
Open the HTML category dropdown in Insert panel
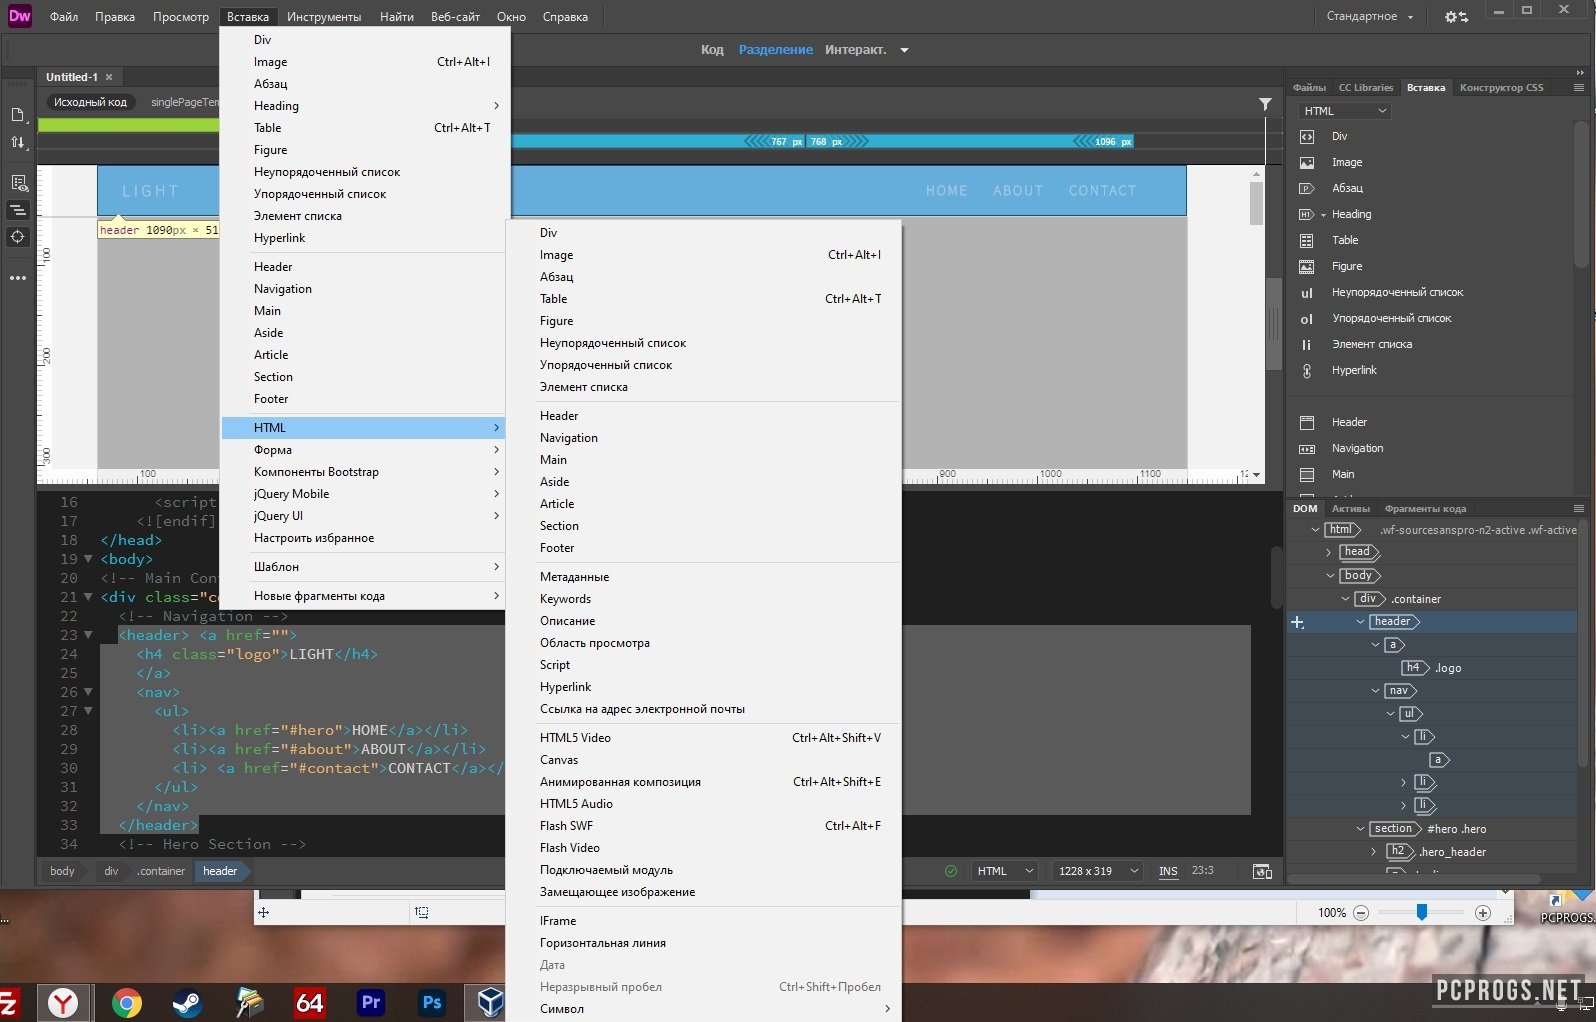tap(1345, 111)
